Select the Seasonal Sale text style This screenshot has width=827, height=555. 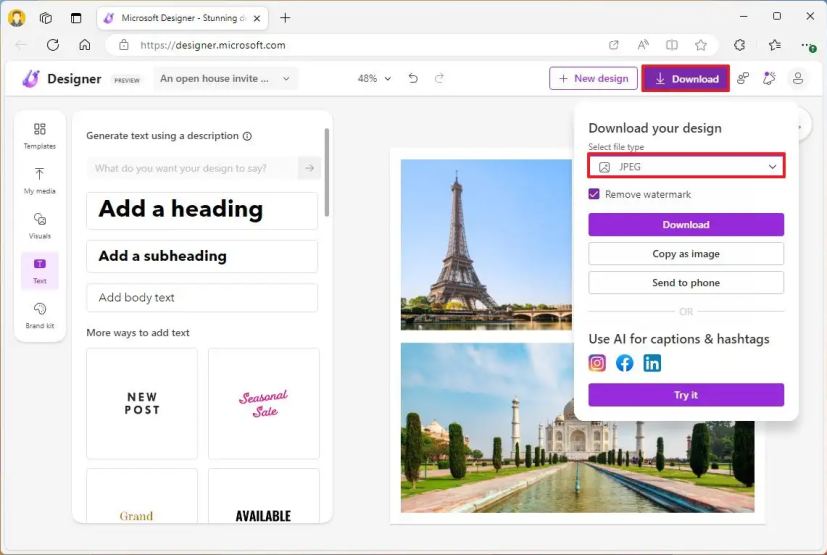[264, 404]
